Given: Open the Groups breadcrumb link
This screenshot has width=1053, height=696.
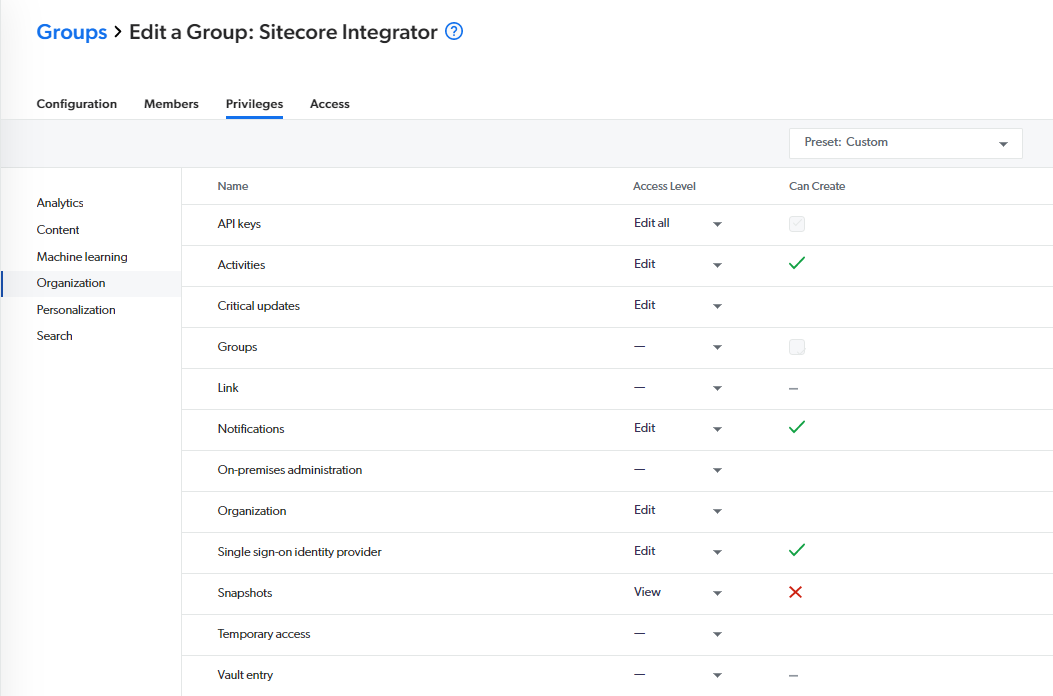Looking at the screenshot, I should point(71,31).
